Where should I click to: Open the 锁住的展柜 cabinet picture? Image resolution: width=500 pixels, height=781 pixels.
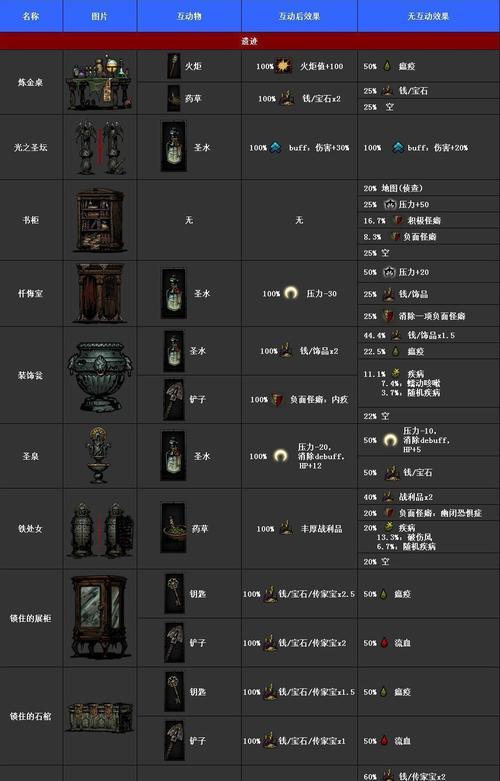[x=100, y=618]
